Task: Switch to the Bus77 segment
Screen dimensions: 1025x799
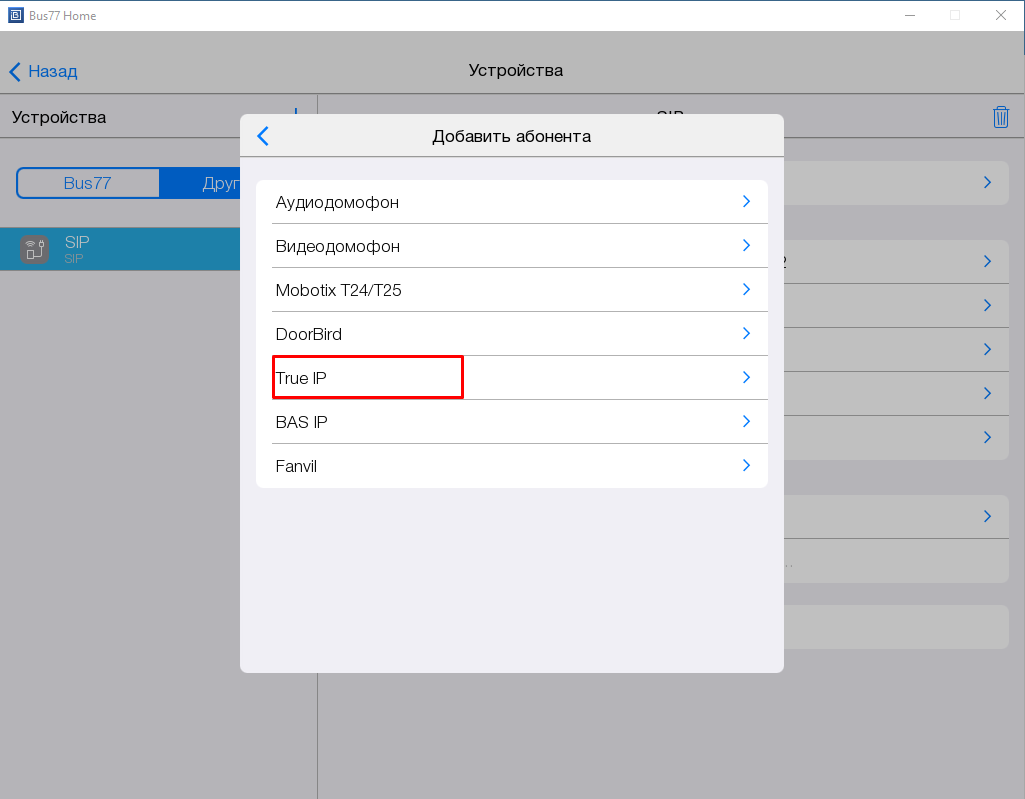Action: 88,183
